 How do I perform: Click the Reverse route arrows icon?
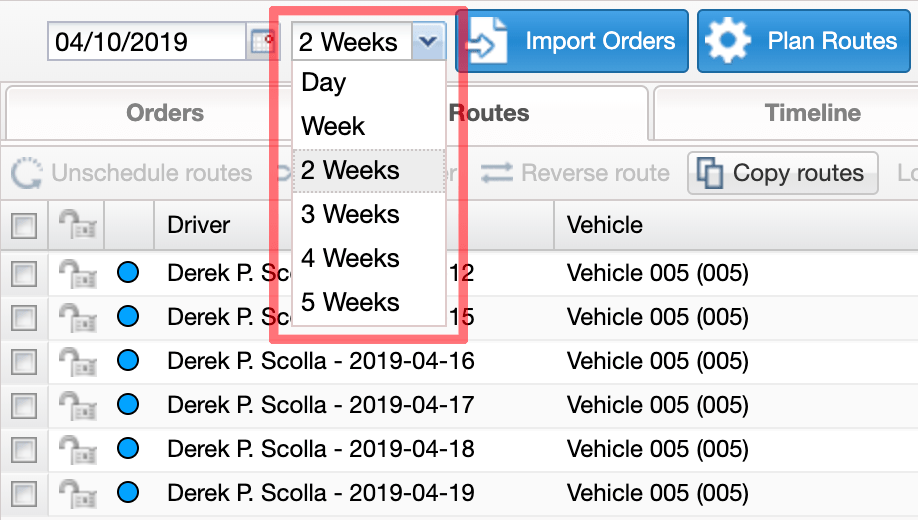(x=497, y=173)
